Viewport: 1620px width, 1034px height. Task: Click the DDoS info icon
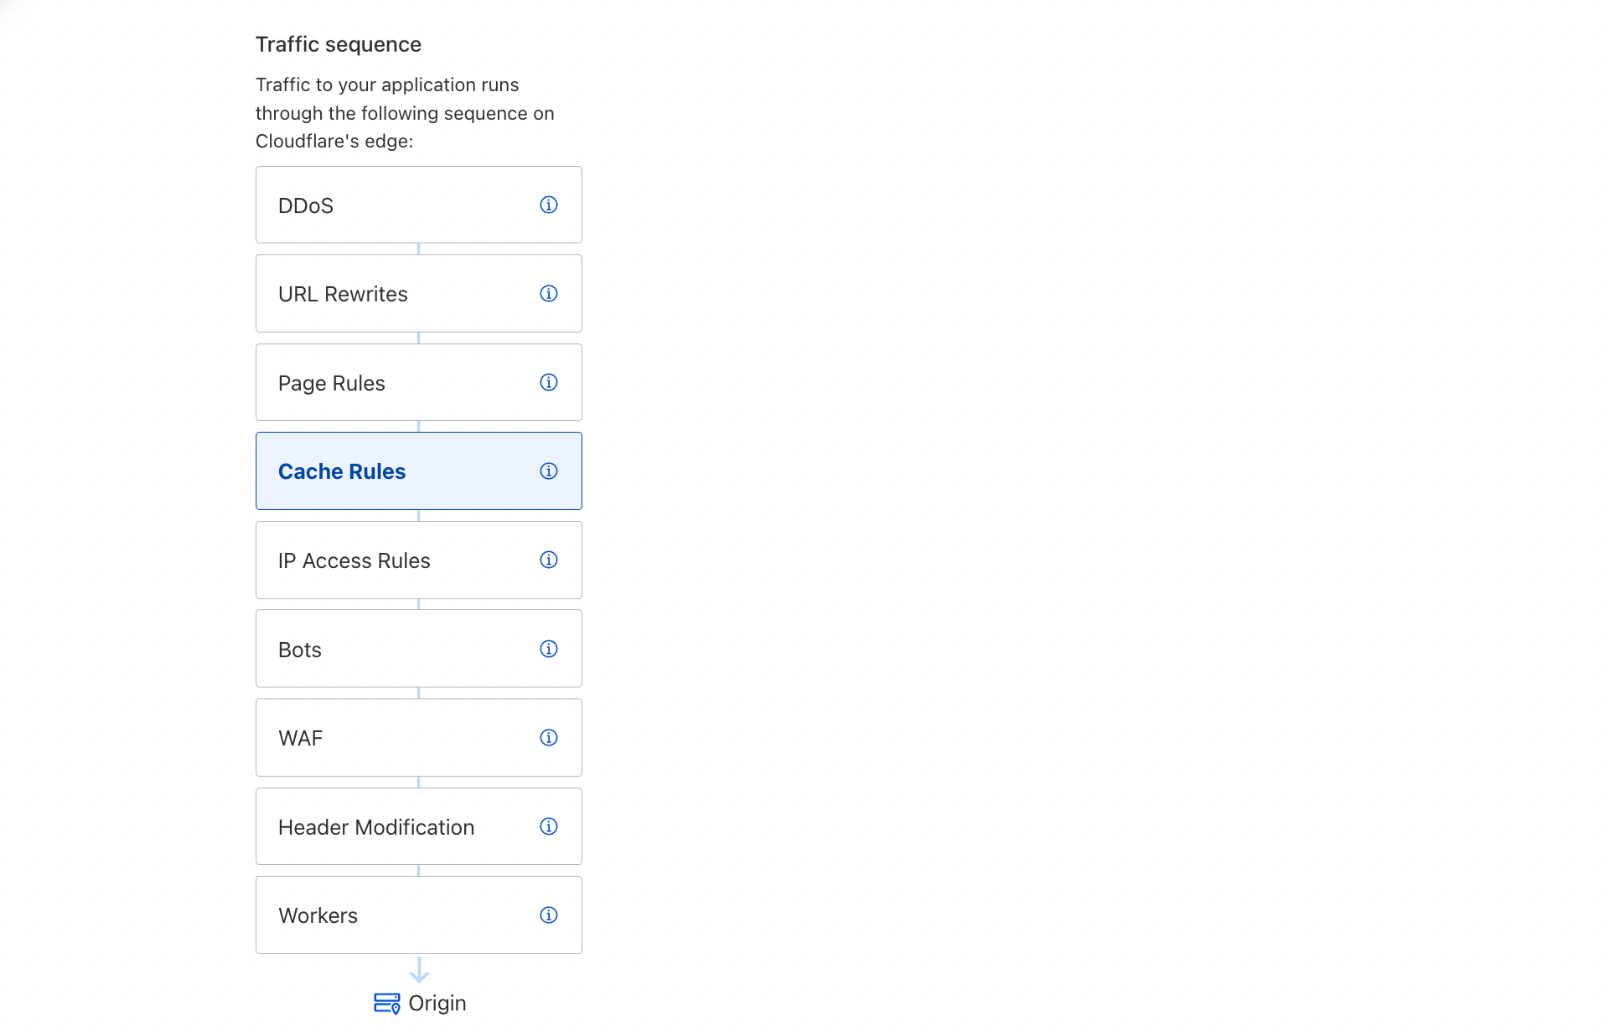(x=548, y=205)
